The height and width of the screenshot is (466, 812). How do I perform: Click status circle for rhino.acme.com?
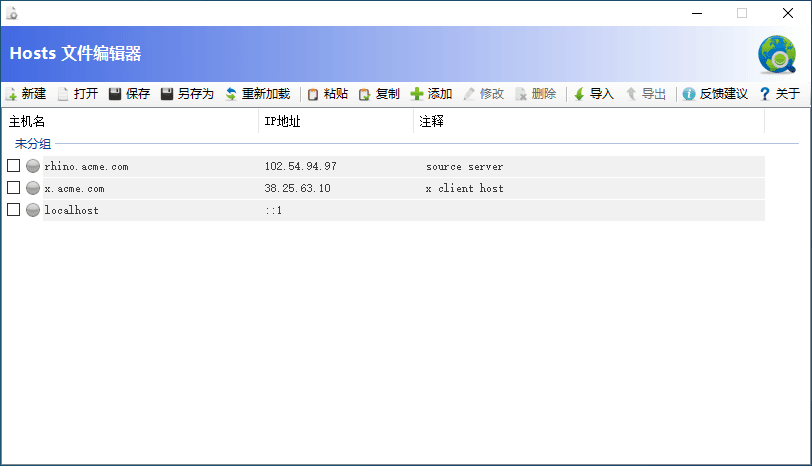click(x=33, y=166)
